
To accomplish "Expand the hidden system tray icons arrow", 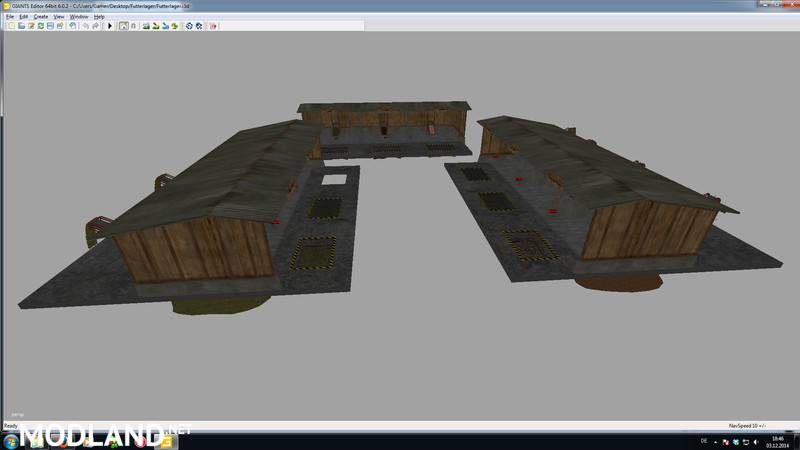I will point(715,442).
